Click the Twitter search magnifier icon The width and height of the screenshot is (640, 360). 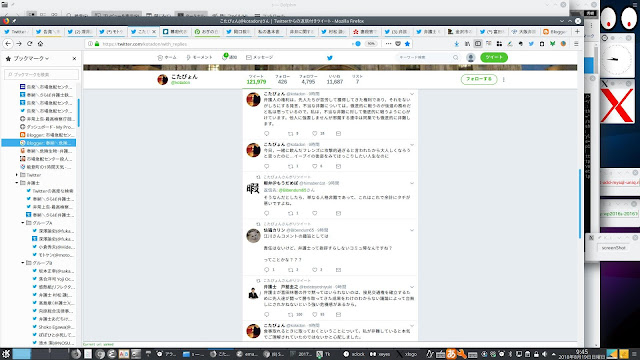click(x=456, y=58)
